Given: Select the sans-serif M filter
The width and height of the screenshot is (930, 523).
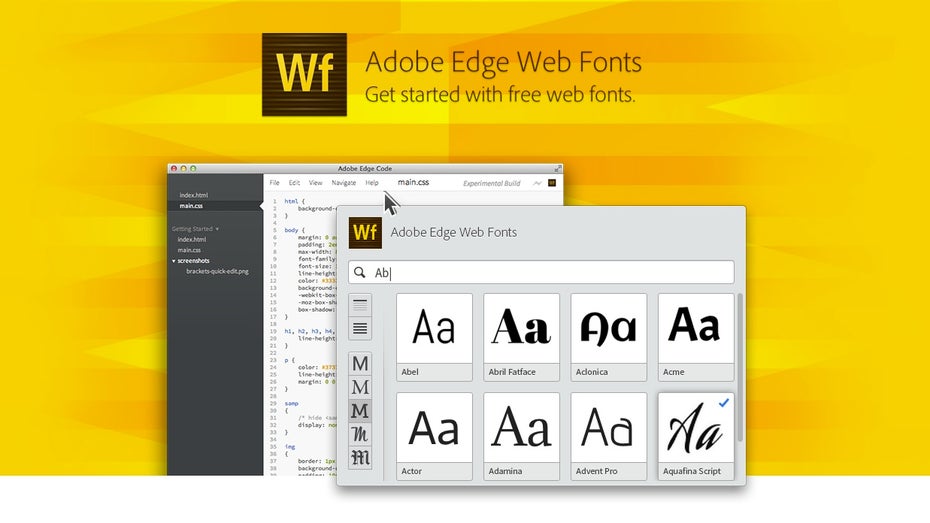Looking at the screenshot, I should coord(360,363).
